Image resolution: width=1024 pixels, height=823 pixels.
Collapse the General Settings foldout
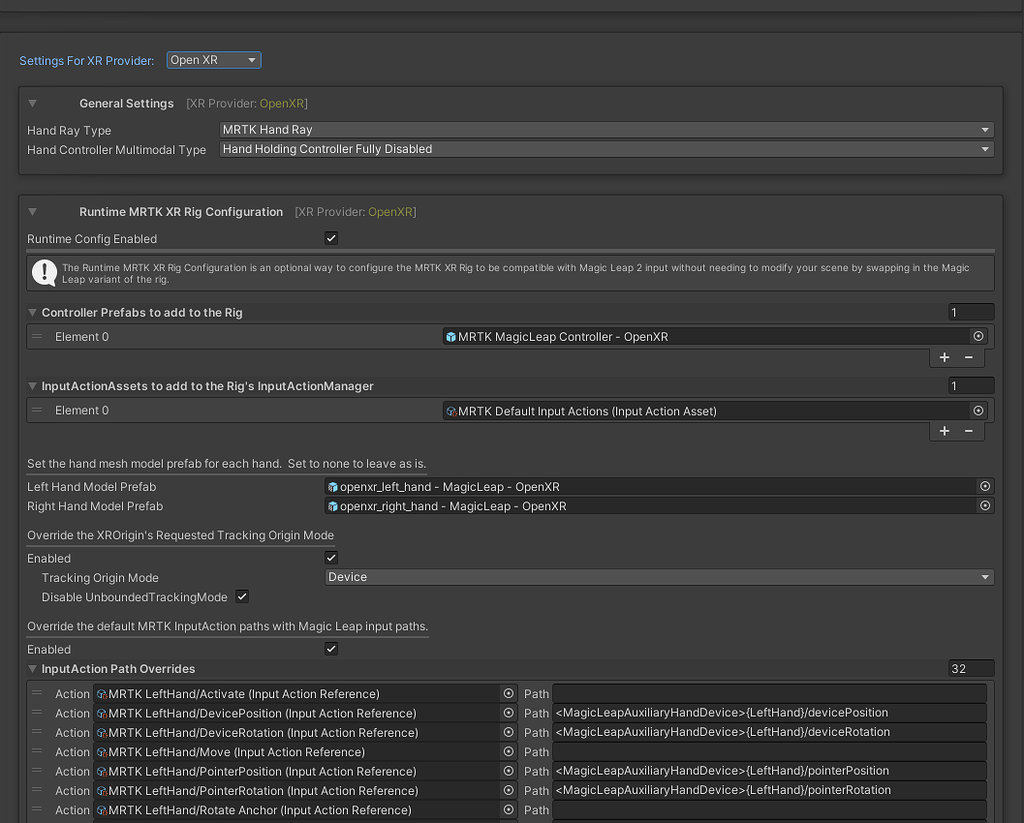coord(31,103)
